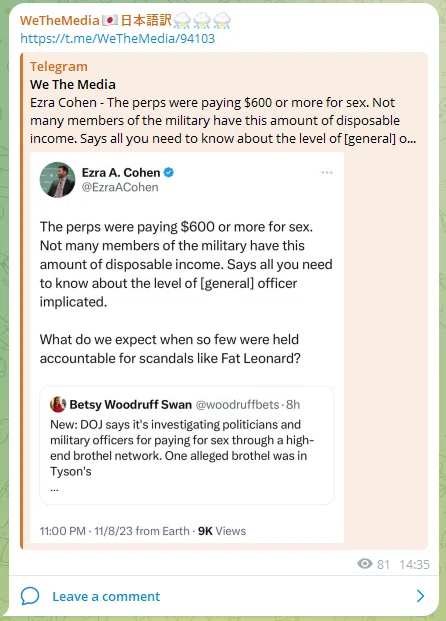Image resolution: width=446 pixels, height=621 pixels.
Task: Expand comments with the right chevron arrow
Action: 420,596
